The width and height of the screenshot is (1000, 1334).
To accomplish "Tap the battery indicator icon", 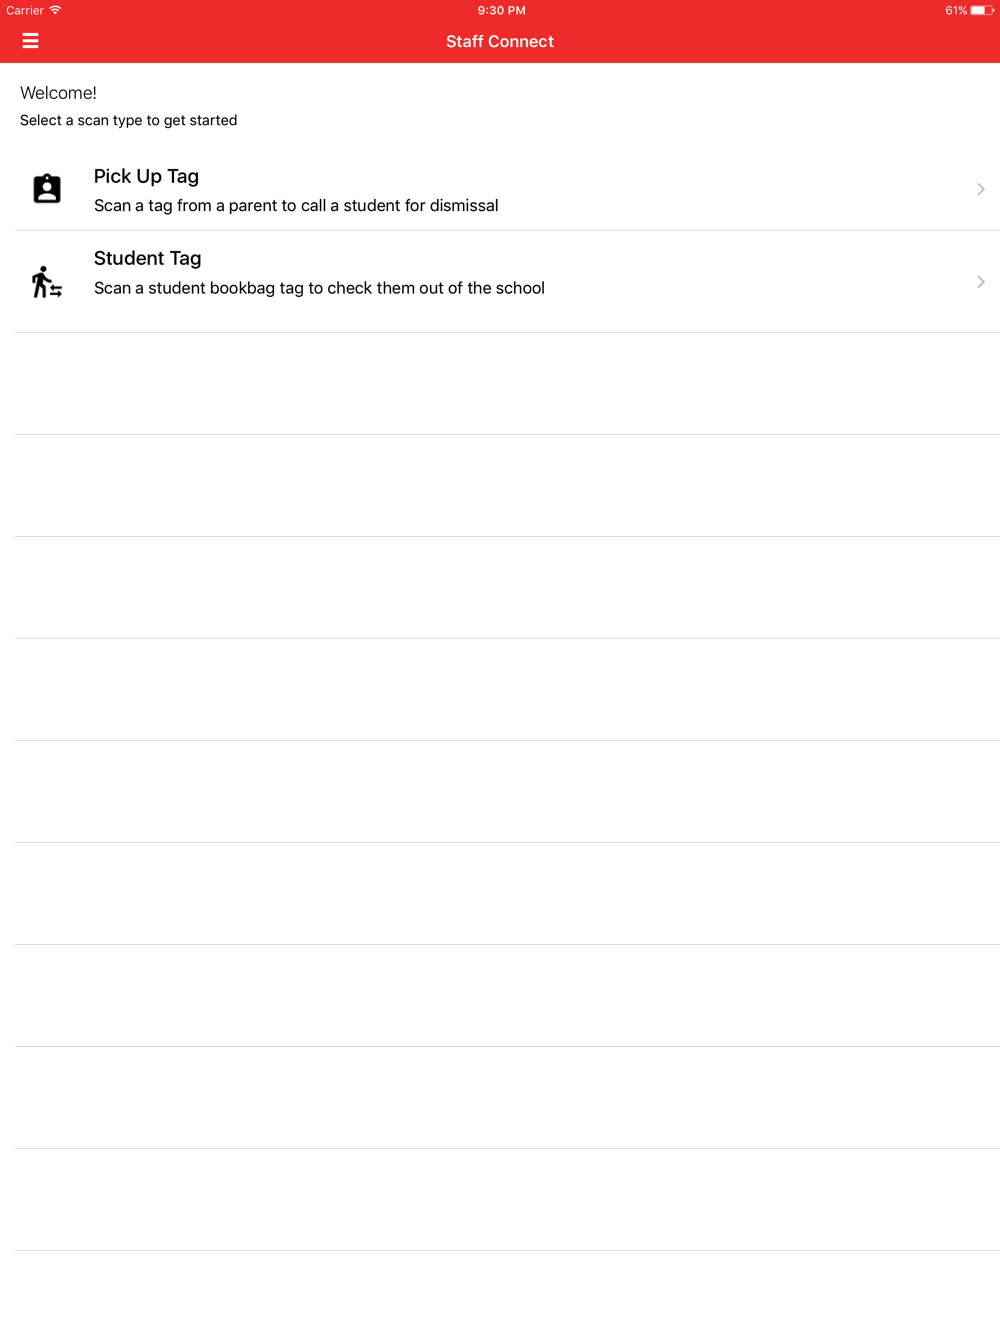I will coord(981,10).
